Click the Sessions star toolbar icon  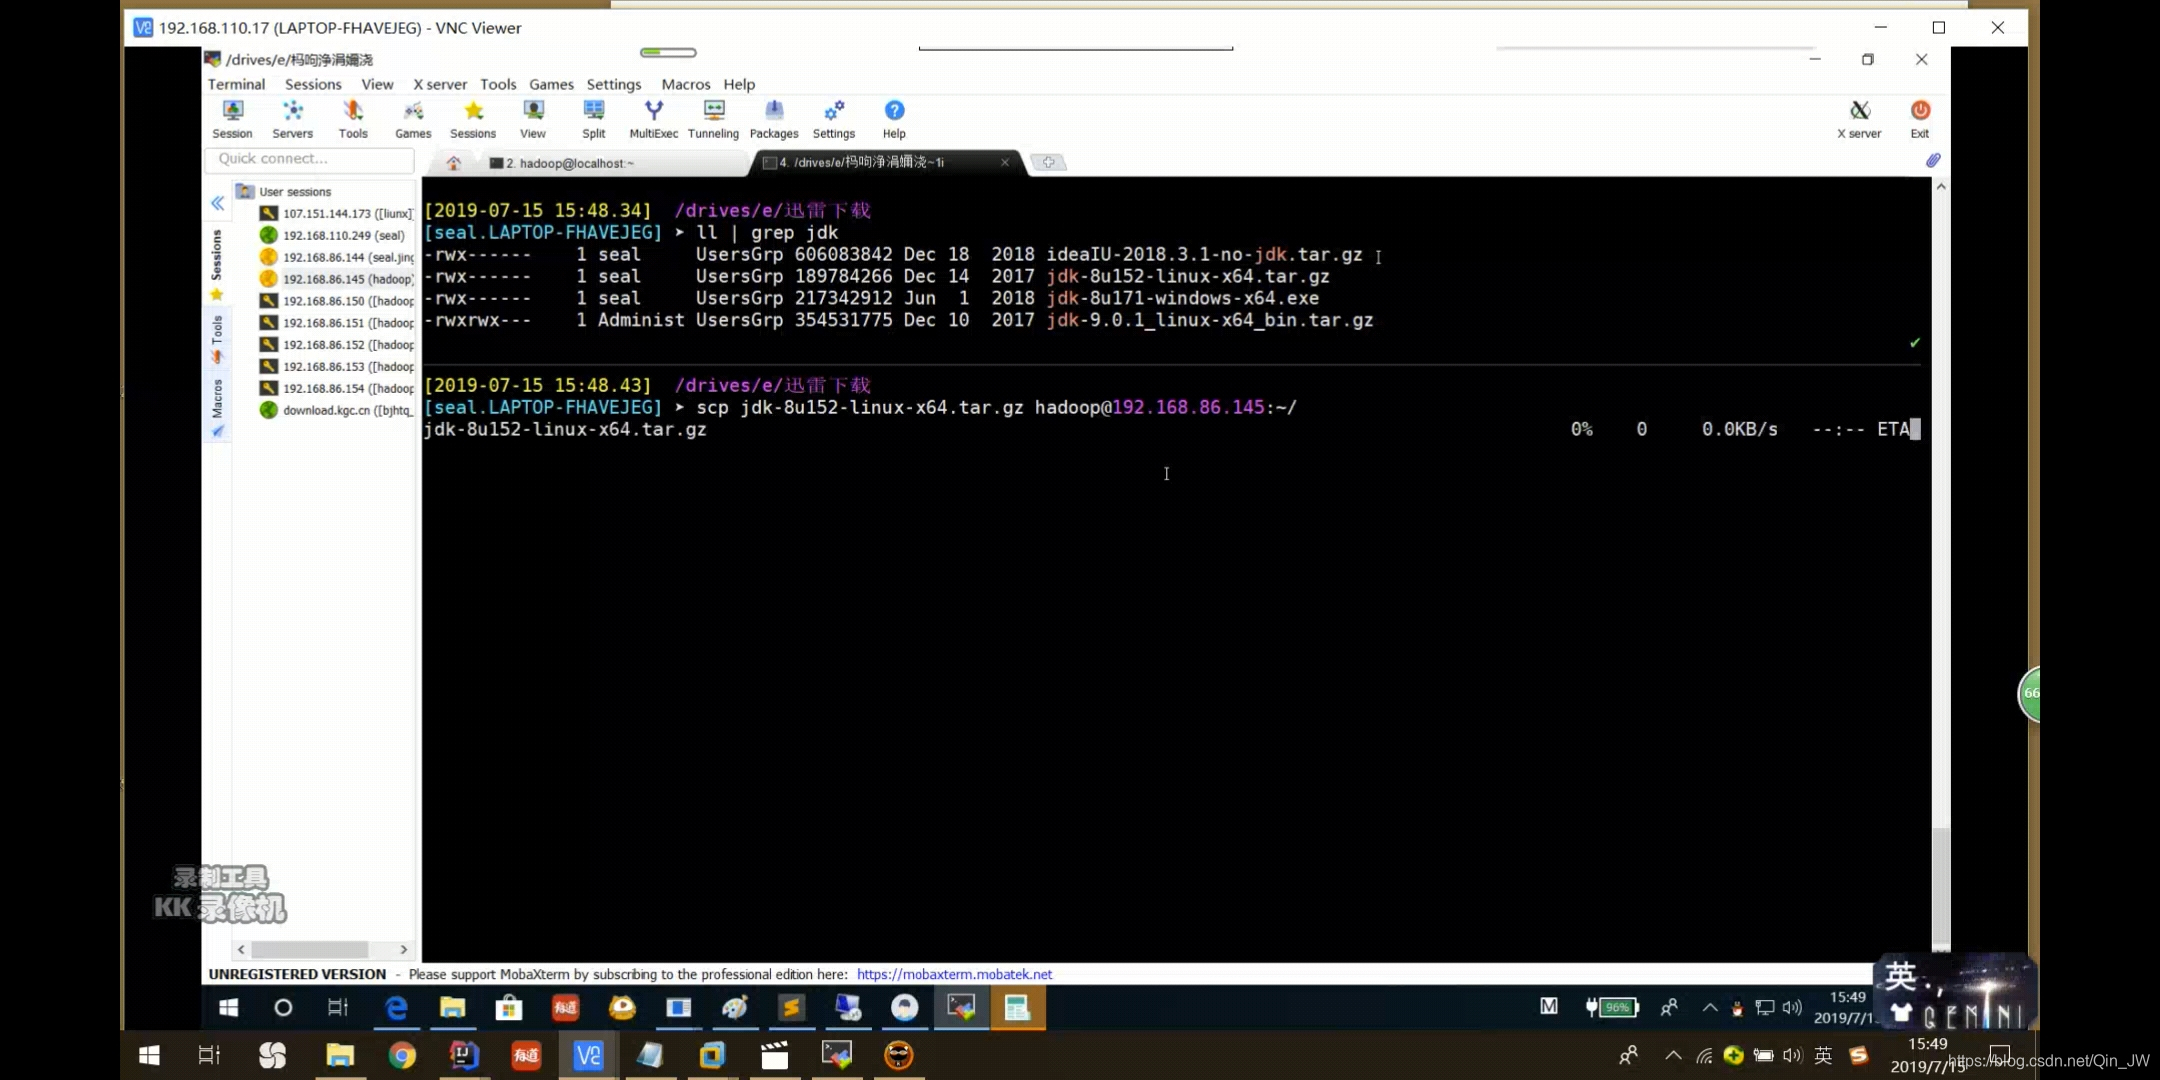[x=473, y=119]
